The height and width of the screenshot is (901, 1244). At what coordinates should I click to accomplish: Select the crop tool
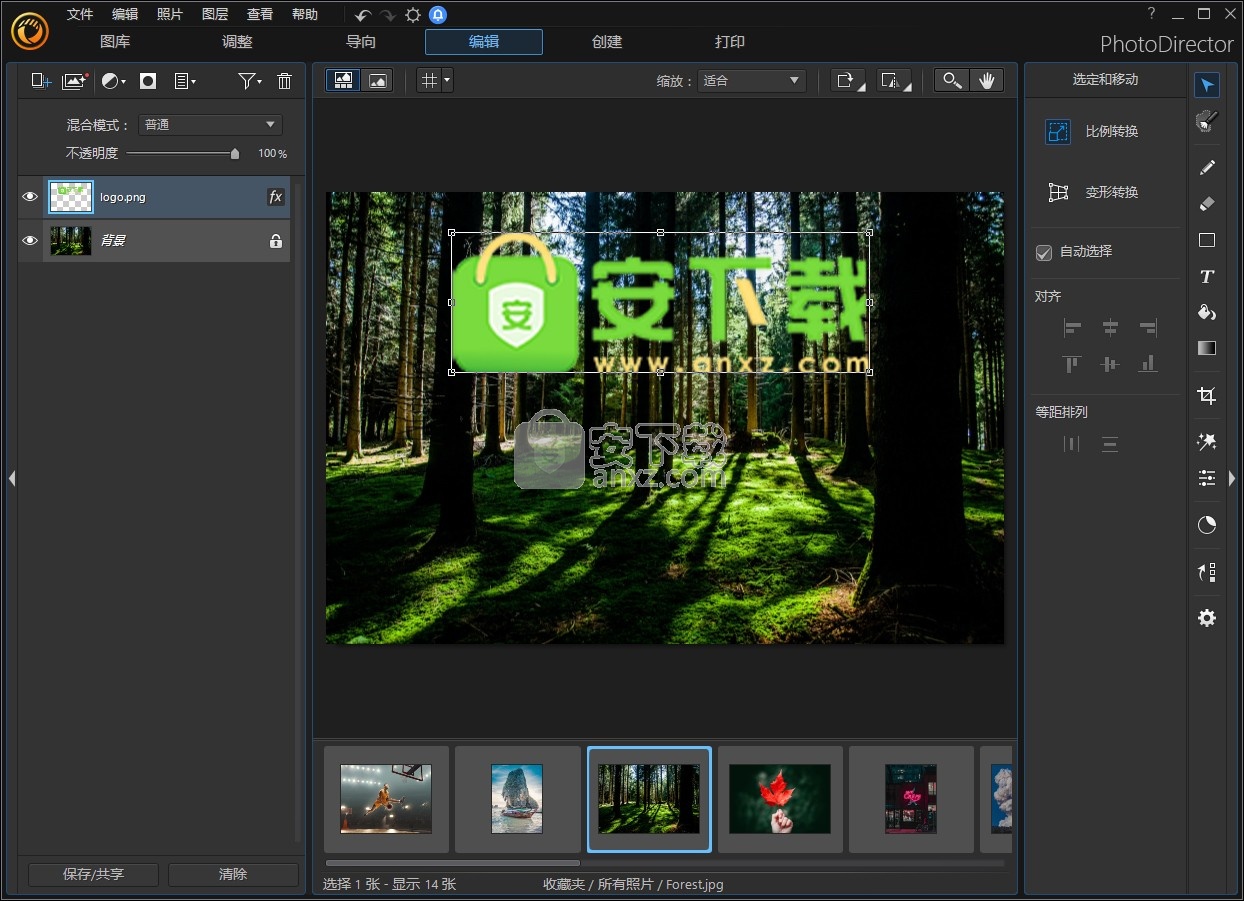pyautogui.click(x=1207, y=396)
